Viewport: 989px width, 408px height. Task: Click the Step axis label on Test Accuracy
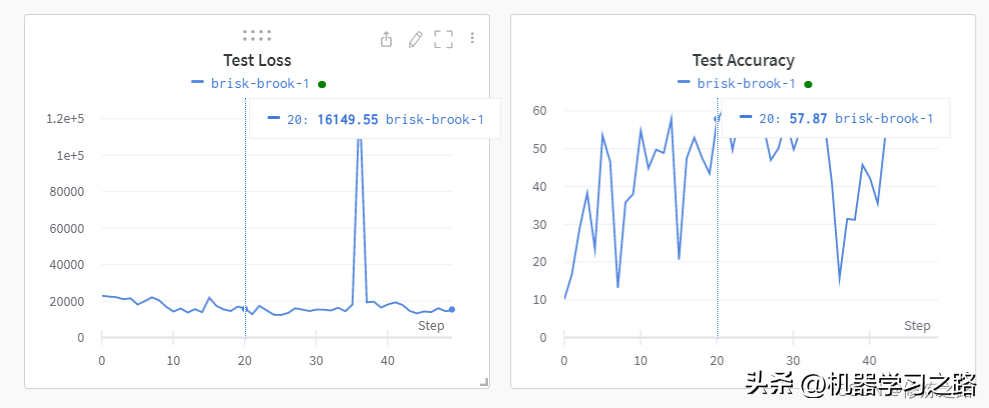[917, 326]
